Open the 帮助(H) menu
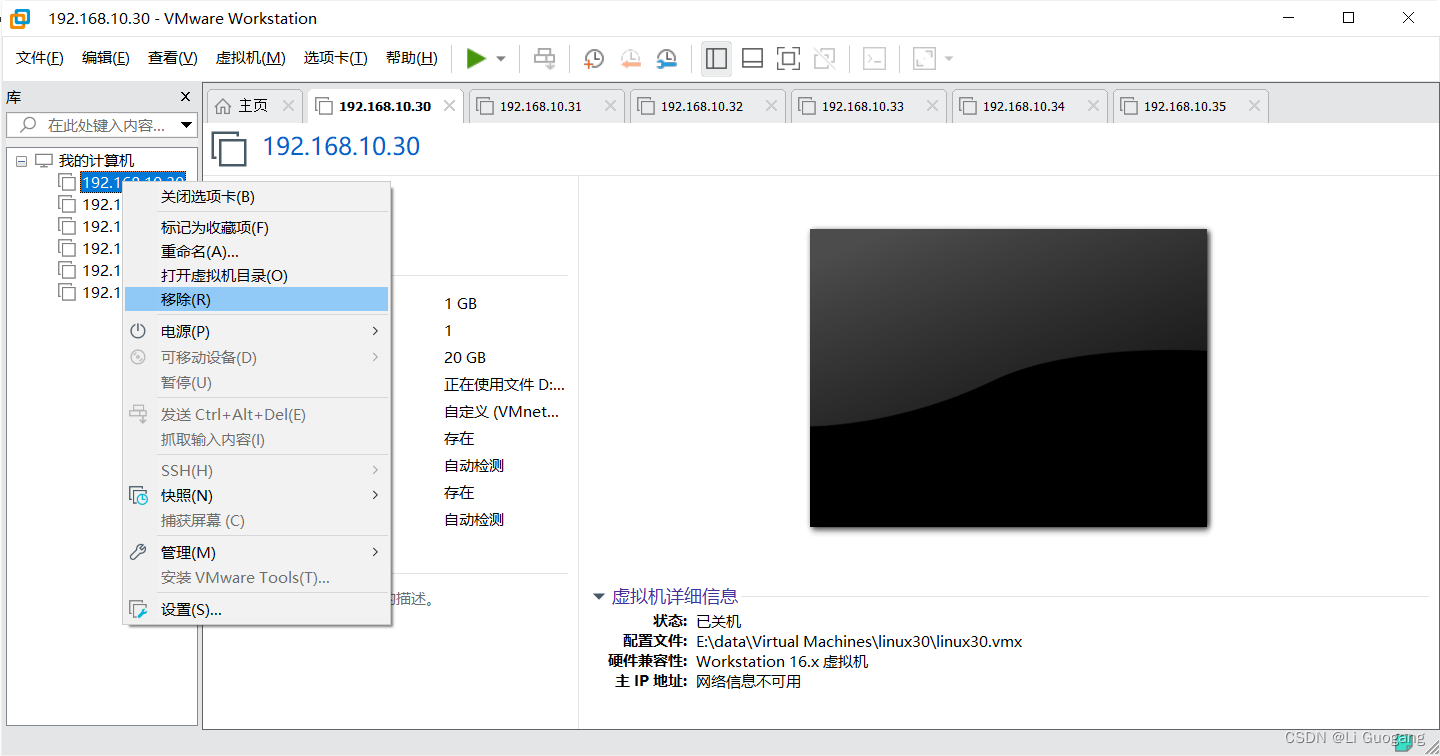The height and width of the screenshot is (756, 1440). [x=412, y=58]
